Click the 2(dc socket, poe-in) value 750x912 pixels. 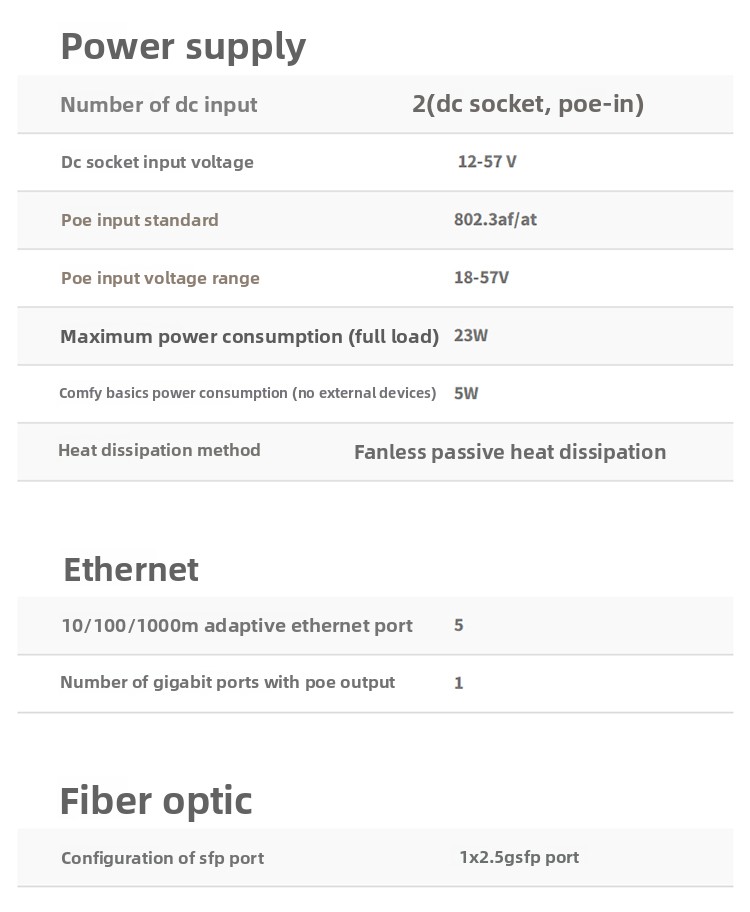coord(527,104)
